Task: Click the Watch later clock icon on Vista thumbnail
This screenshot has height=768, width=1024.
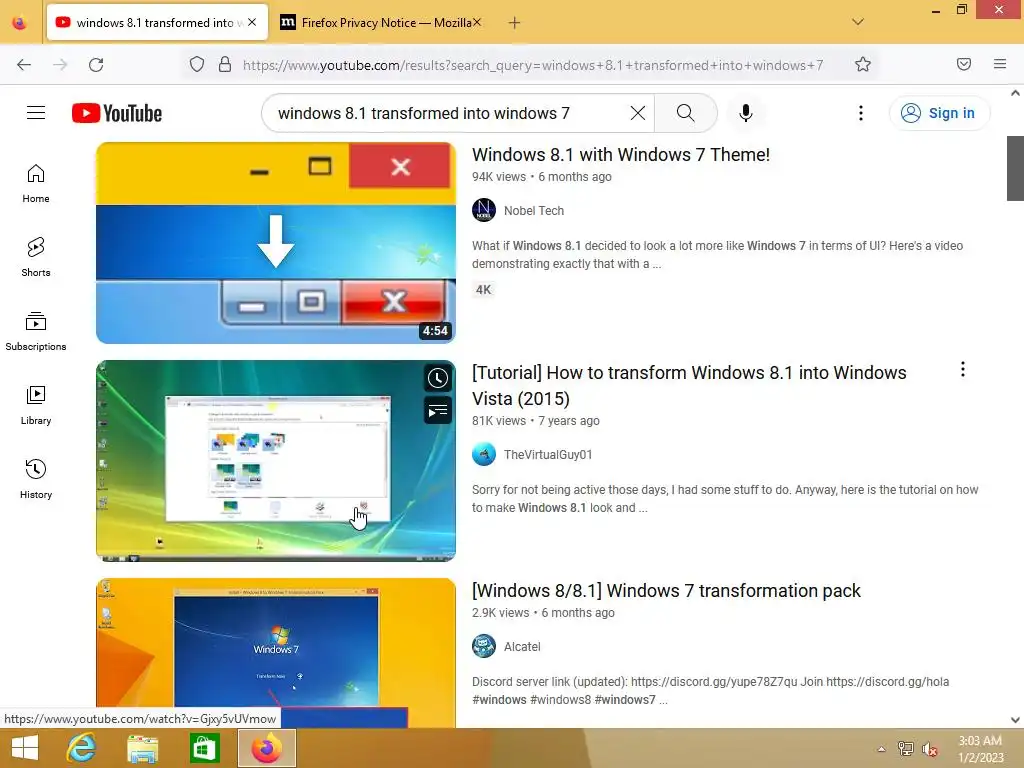Action: [438, 378]
